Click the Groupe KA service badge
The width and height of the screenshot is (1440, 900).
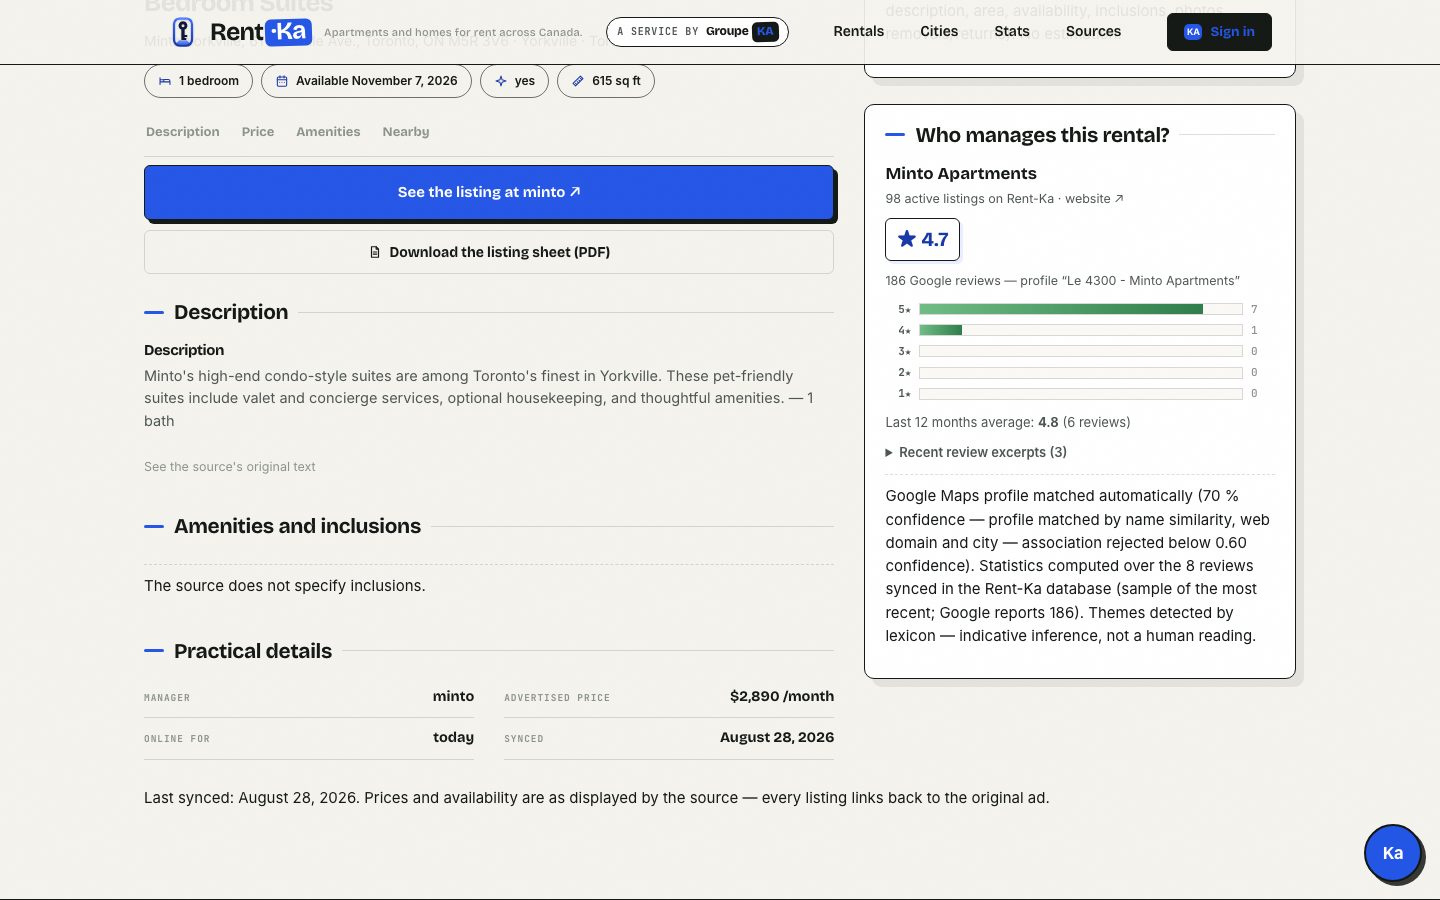coord(697,32)
